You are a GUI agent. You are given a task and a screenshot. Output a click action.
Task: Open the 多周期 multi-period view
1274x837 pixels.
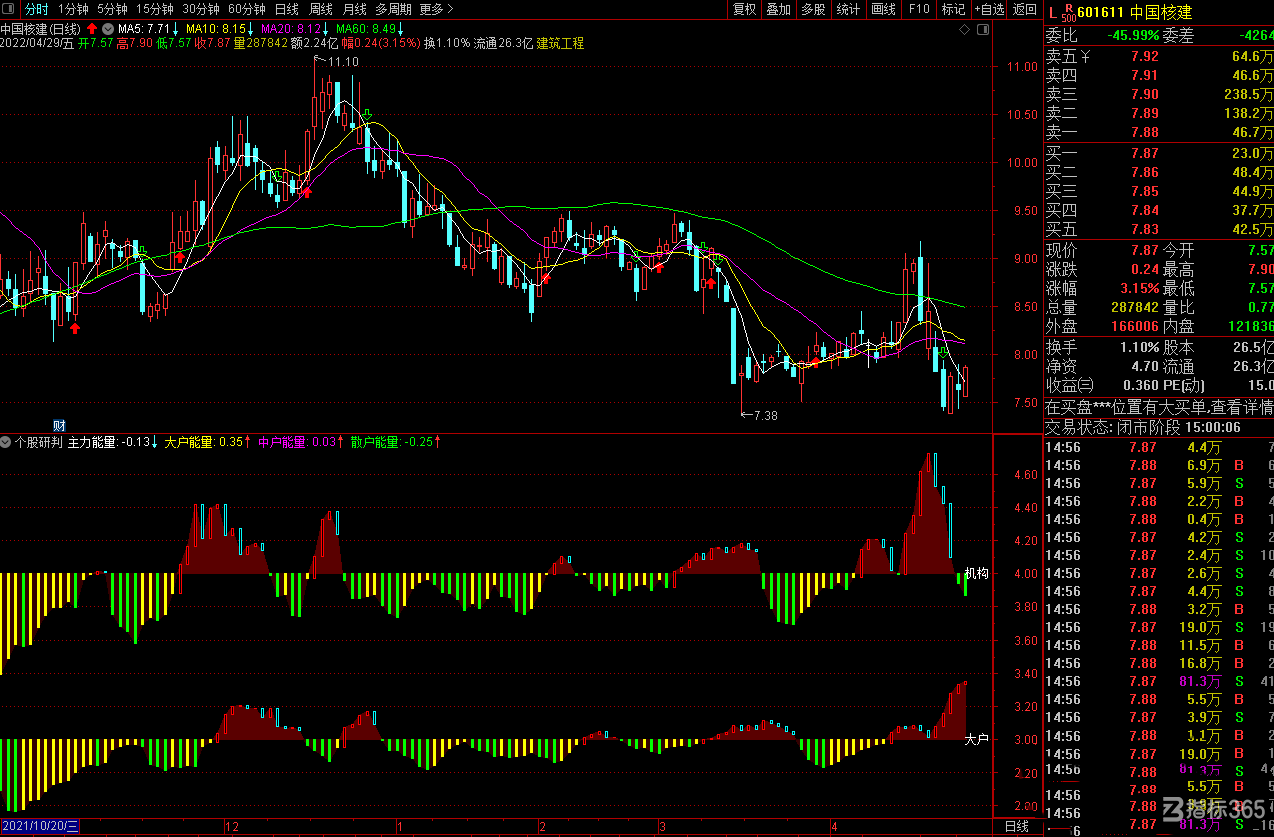pyautogui.click(x=394, y=9)
